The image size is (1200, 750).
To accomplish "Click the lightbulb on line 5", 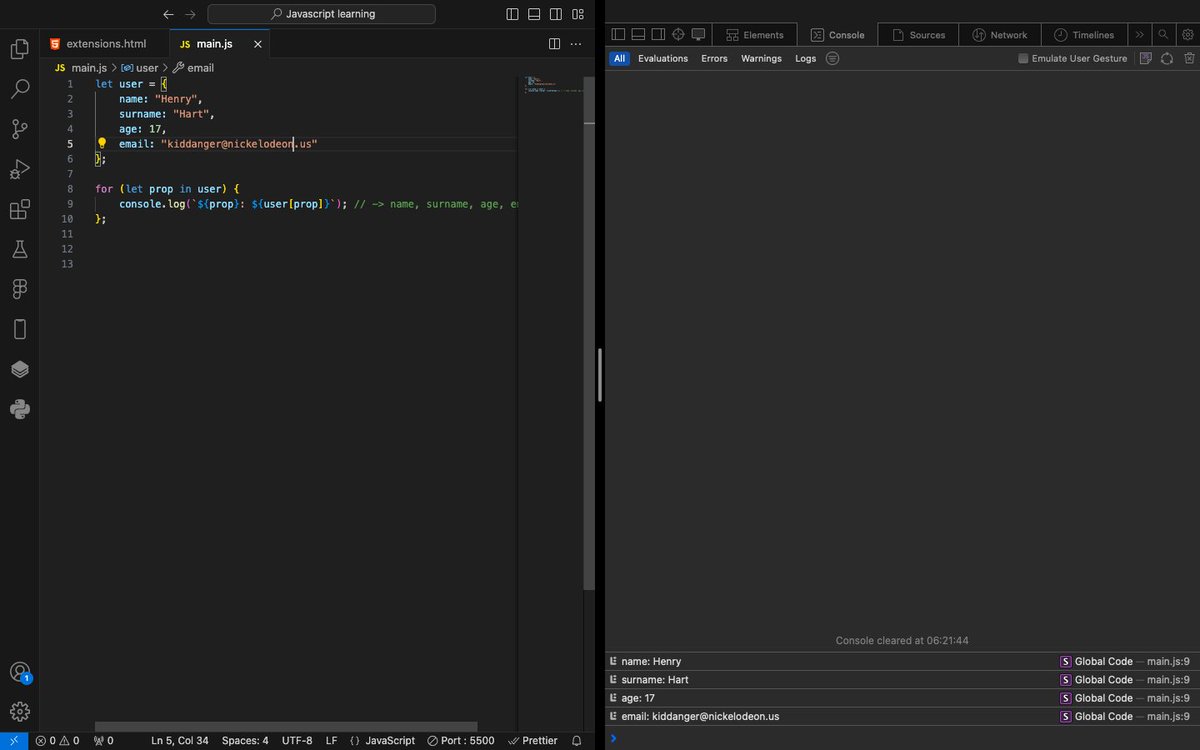I will pyautogui.click(x=101, y=143).
